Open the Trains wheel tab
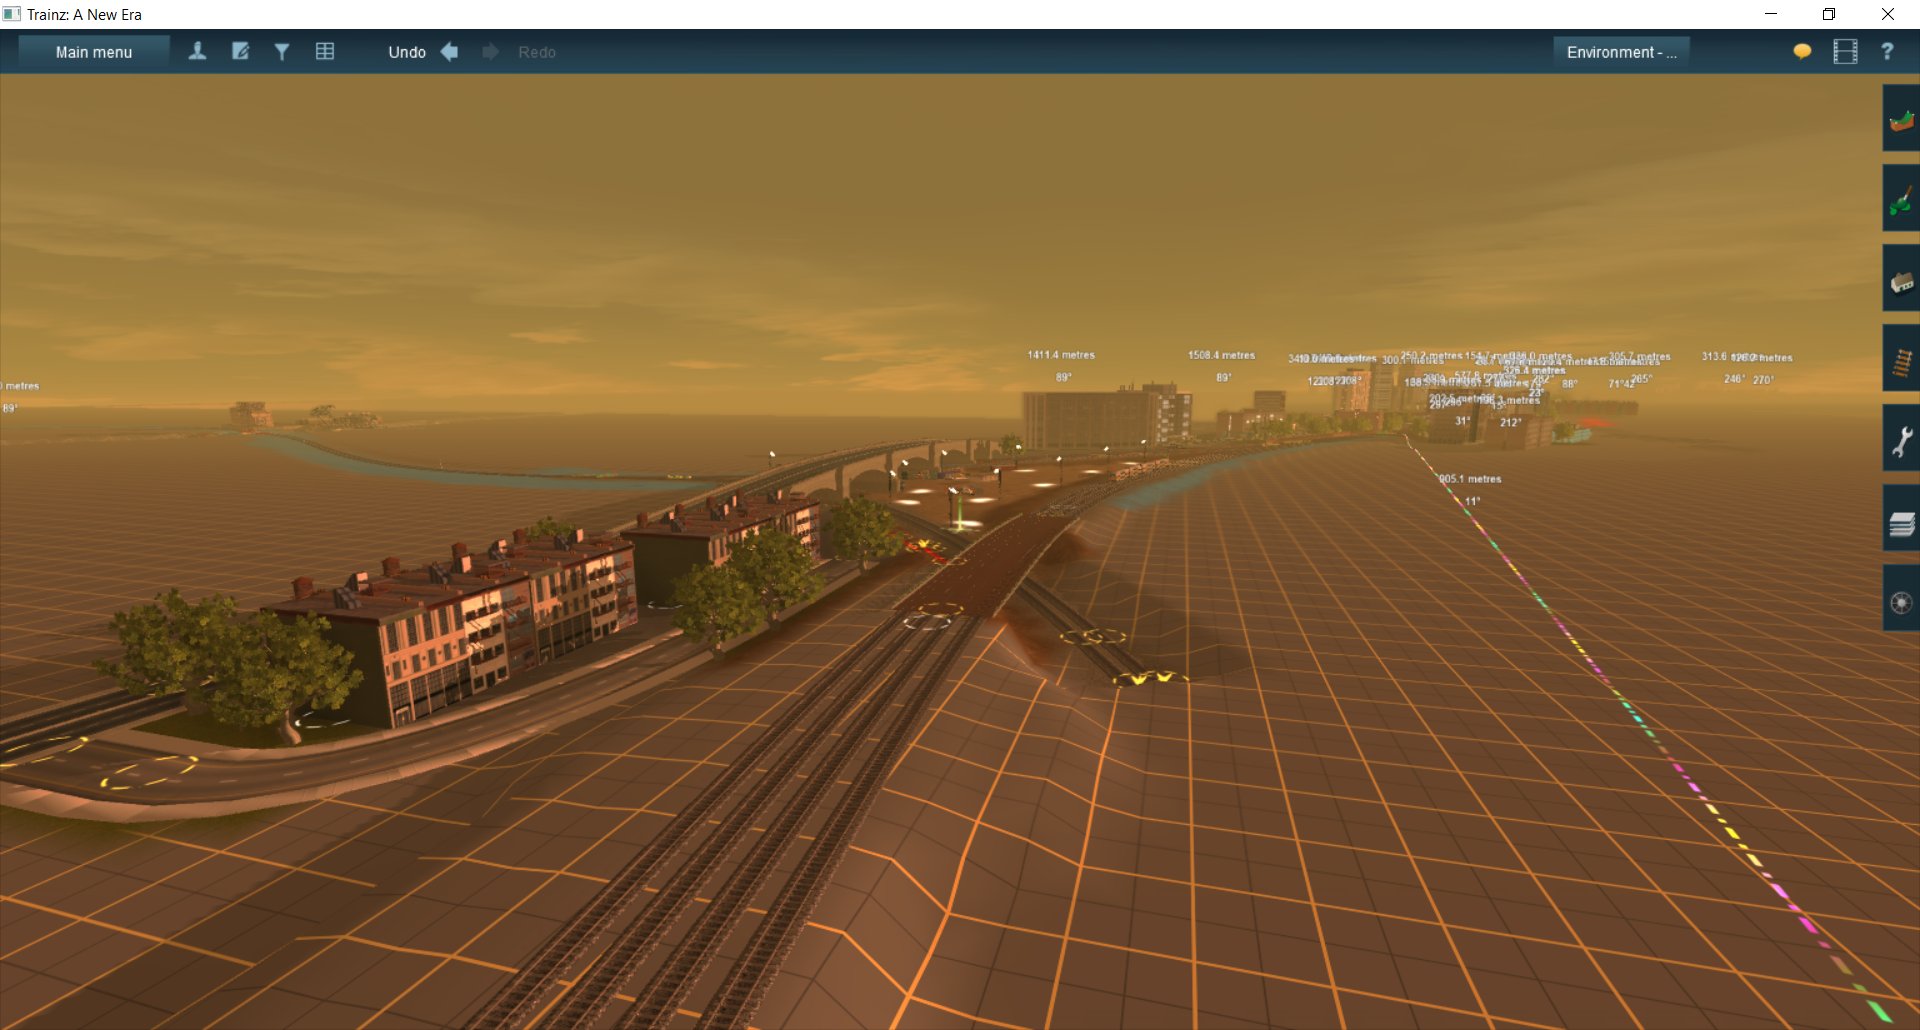Screen dimensions: 1920x1030 coord(1901,598)
